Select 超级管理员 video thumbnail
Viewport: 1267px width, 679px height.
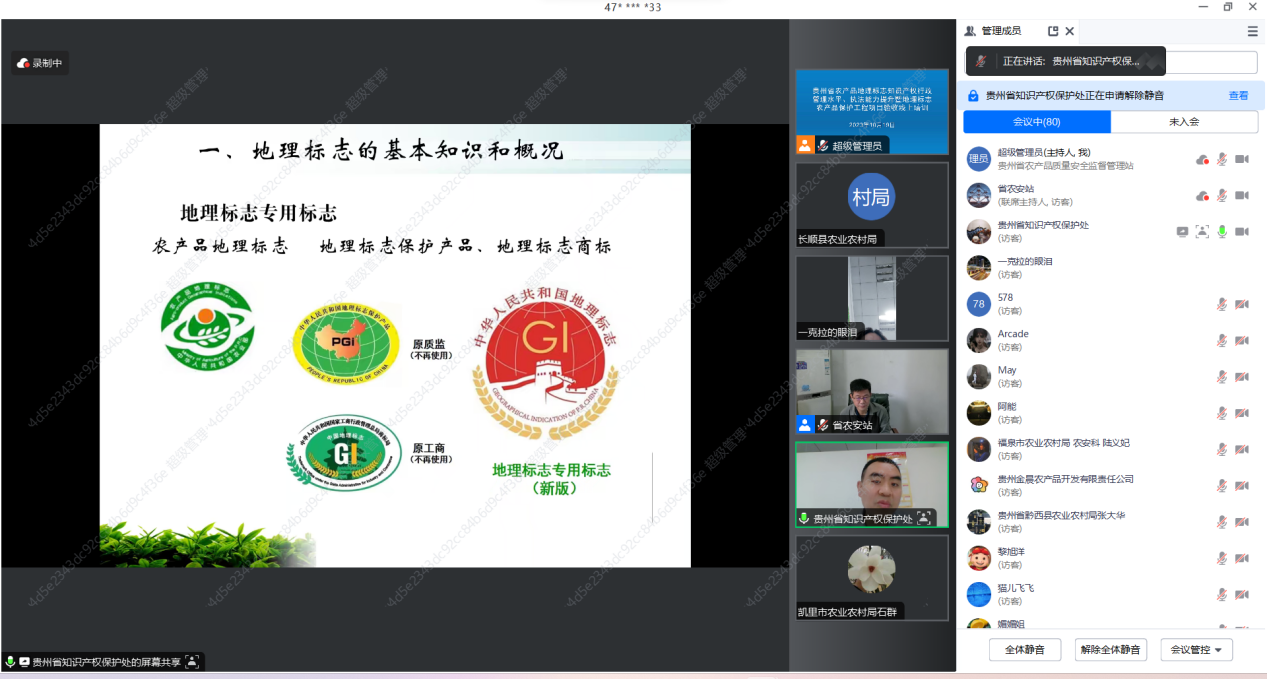(x=872, y=111)
